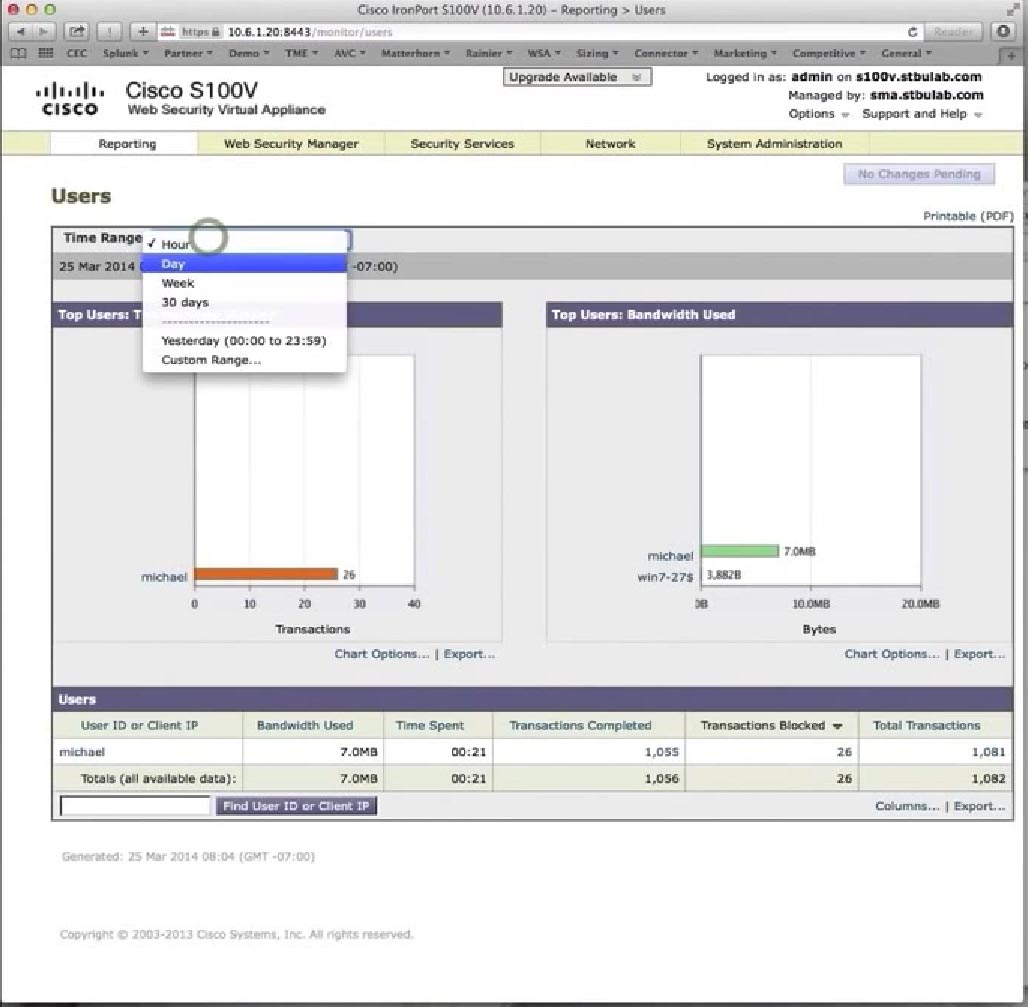1028x1007 pixels.
Task: Open Demo bookmarks folder
Action: point(248,53)
